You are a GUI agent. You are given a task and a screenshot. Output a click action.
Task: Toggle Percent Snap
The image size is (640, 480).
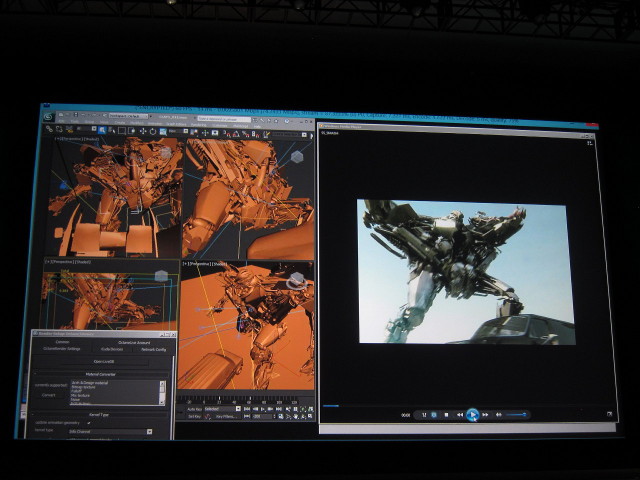(246, 133)
